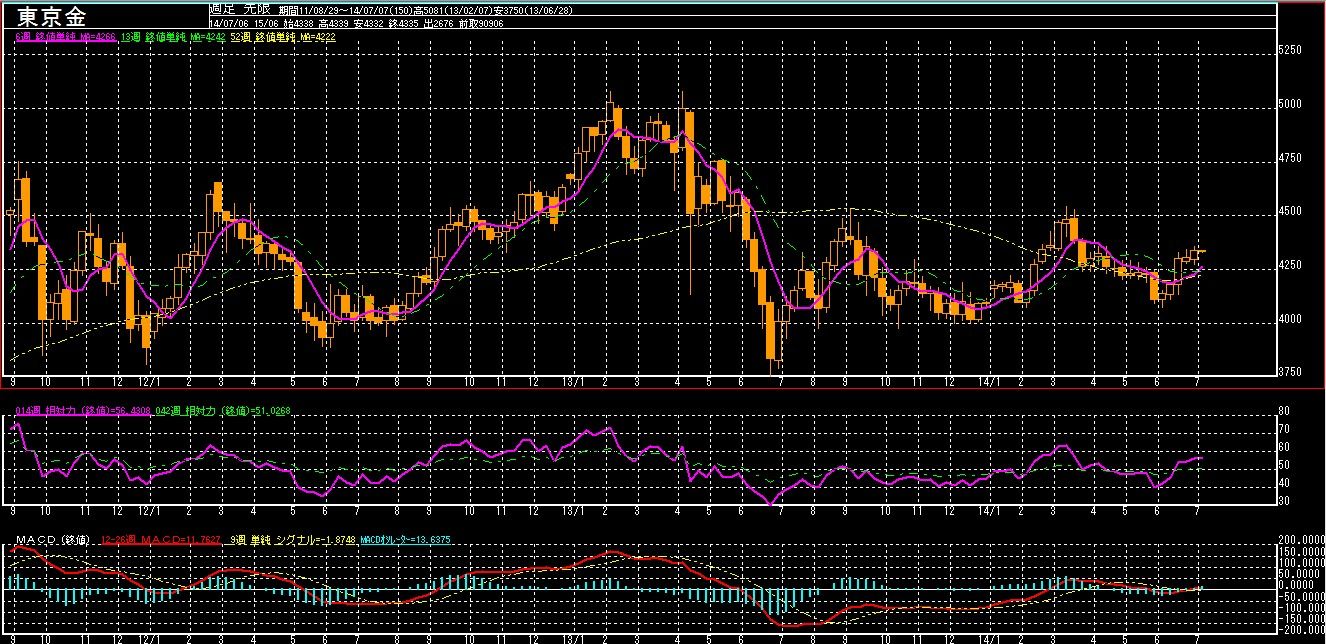
Task: Click the 200.0000 level on MACD axis
Action: (x=1301, y=540)
